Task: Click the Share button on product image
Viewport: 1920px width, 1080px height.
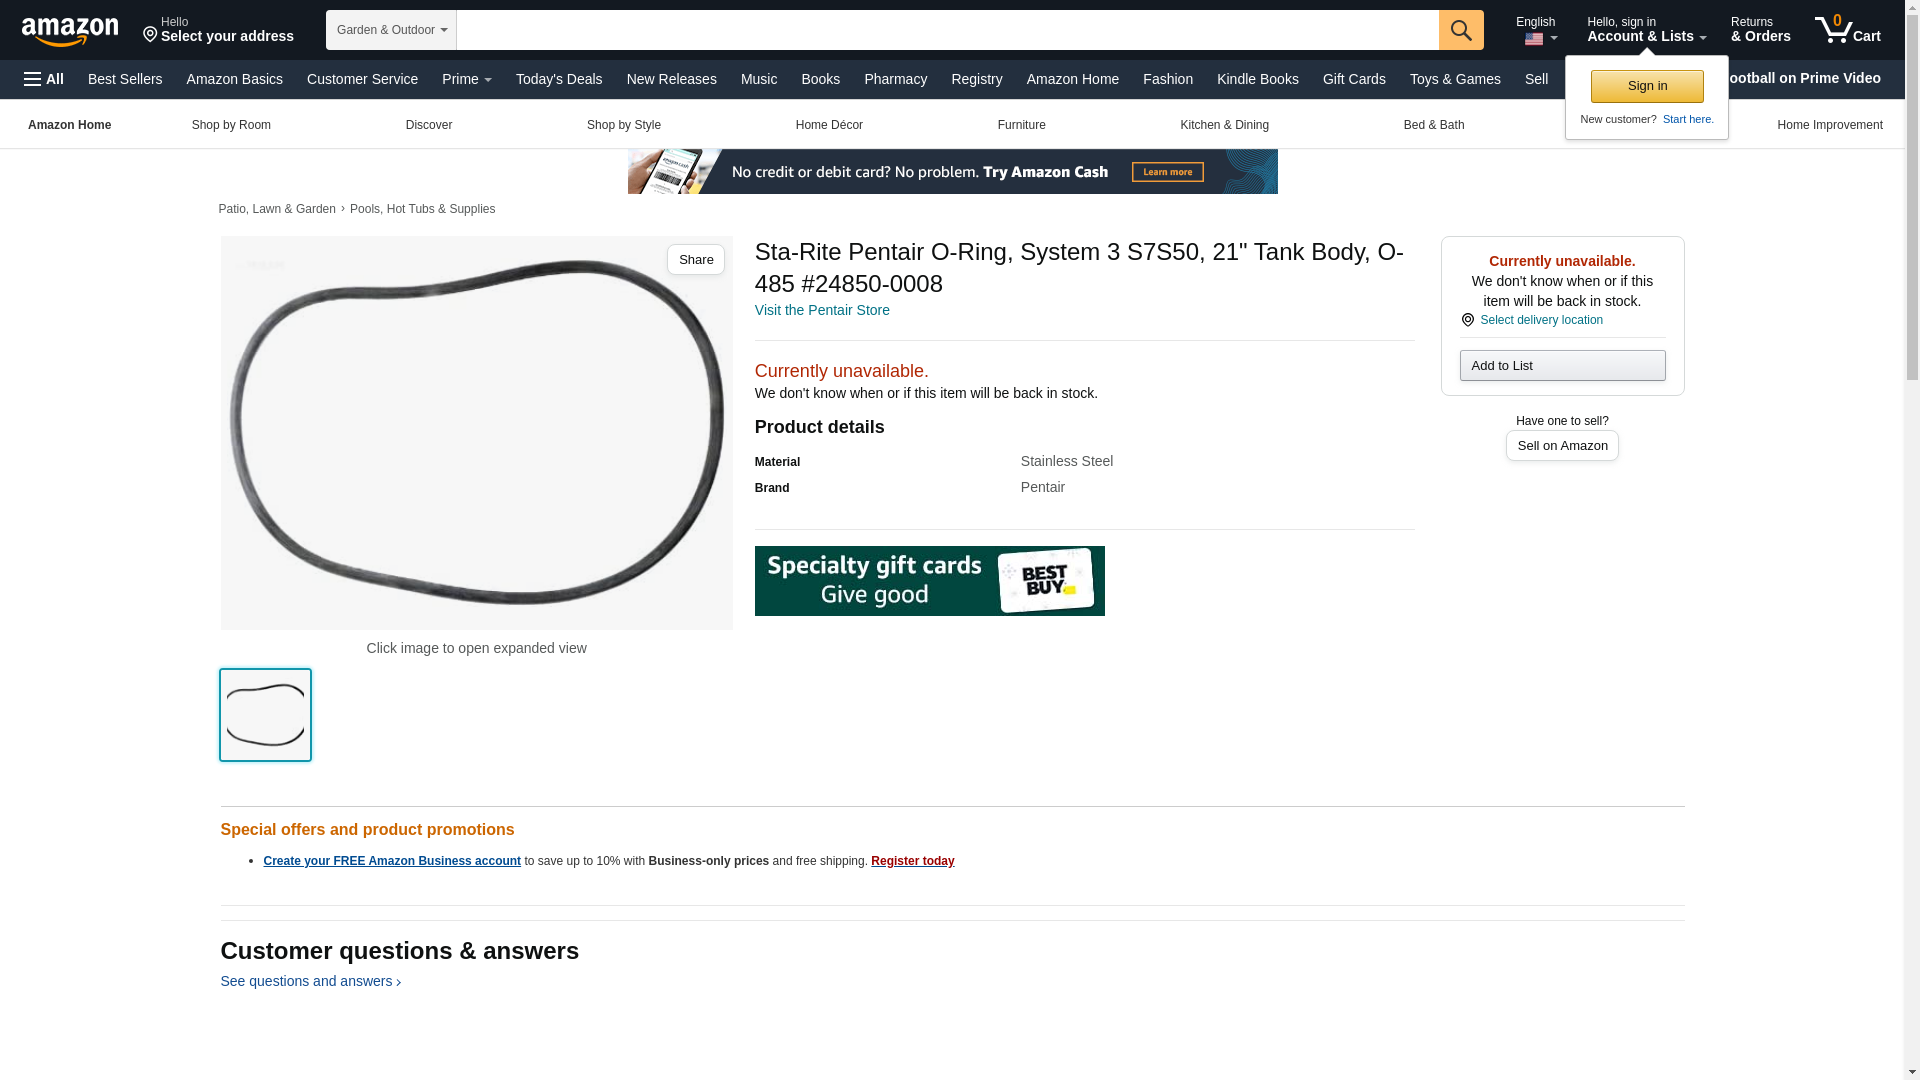Action: pos(695,260)
